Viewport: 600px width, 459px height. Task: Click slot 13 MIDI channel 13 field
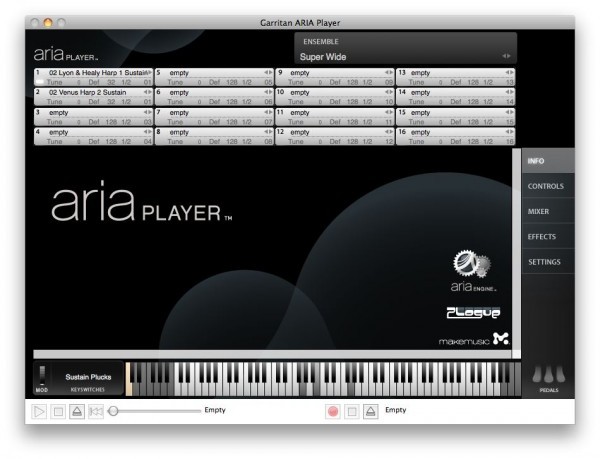pos(510,82)
